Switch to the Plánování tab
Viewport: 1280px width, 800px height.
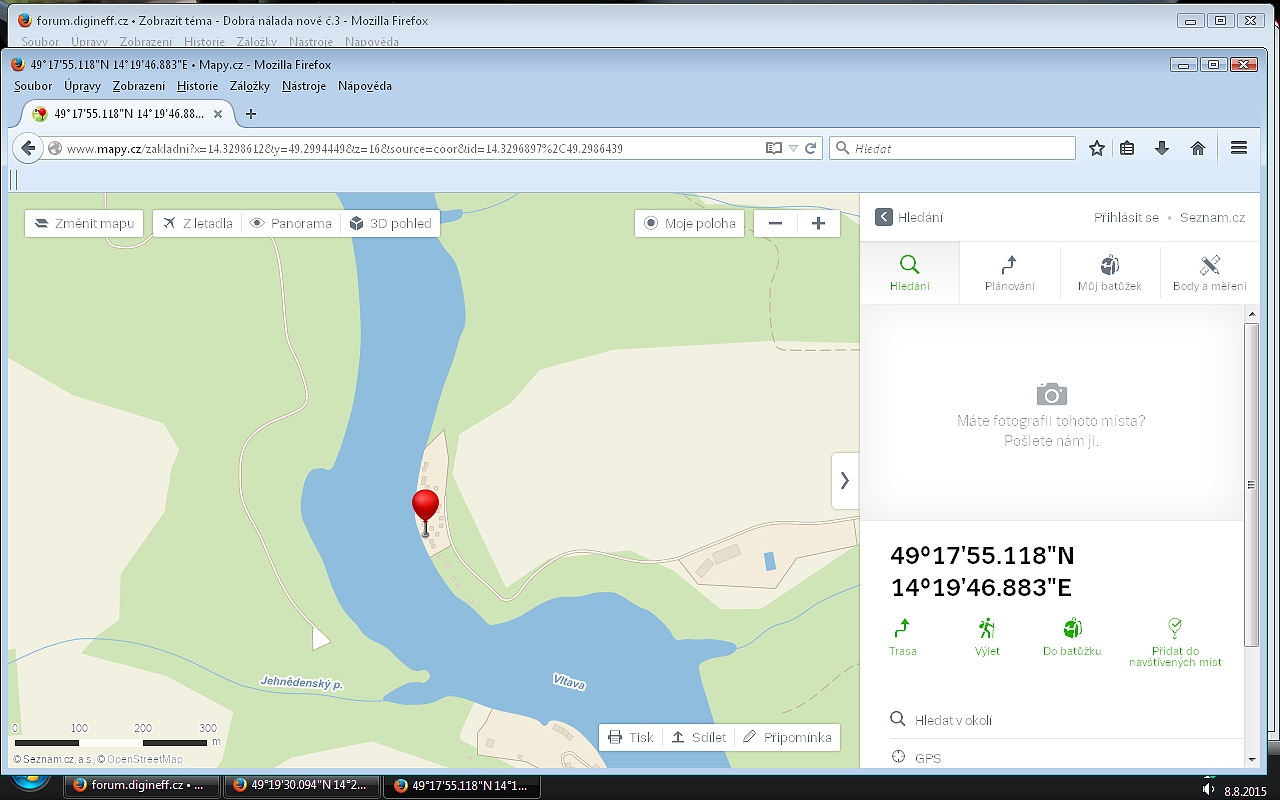(1009, 272)
